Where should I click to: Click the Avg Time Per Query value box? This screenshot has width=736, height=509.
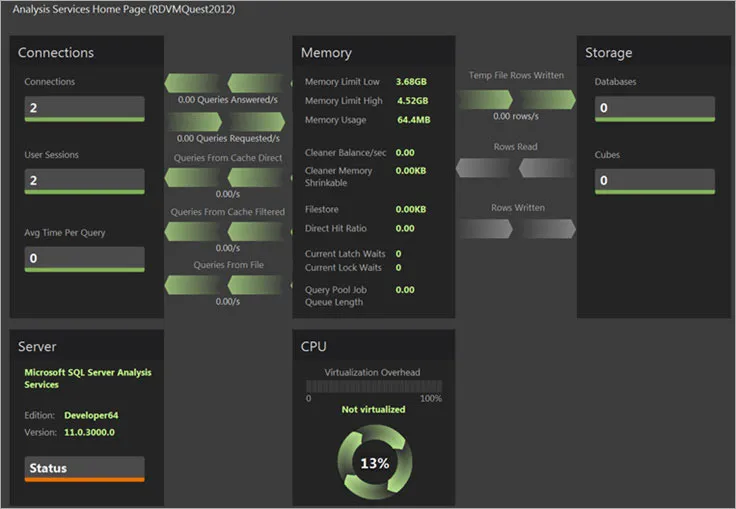[84, 258]
